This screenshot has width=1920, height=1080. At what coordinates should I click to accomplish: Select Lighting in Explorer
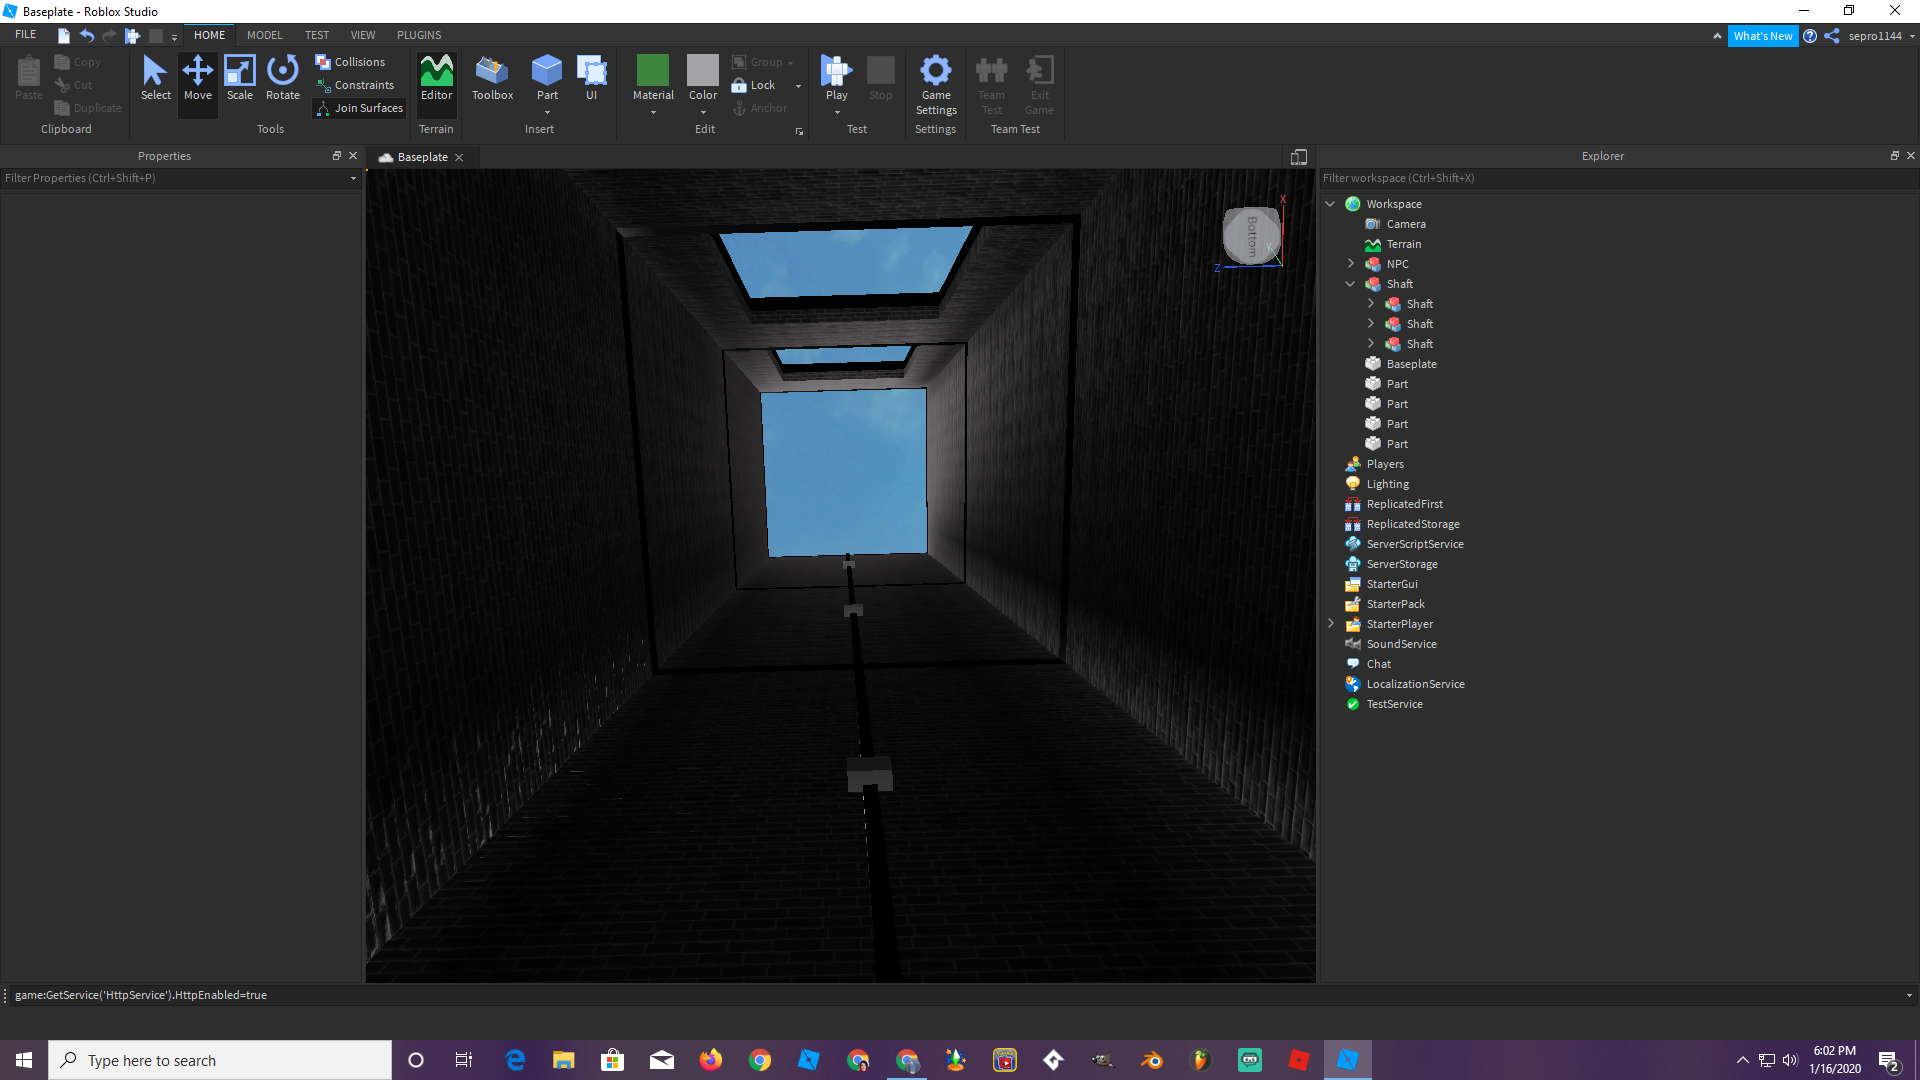click(1387, 484)
